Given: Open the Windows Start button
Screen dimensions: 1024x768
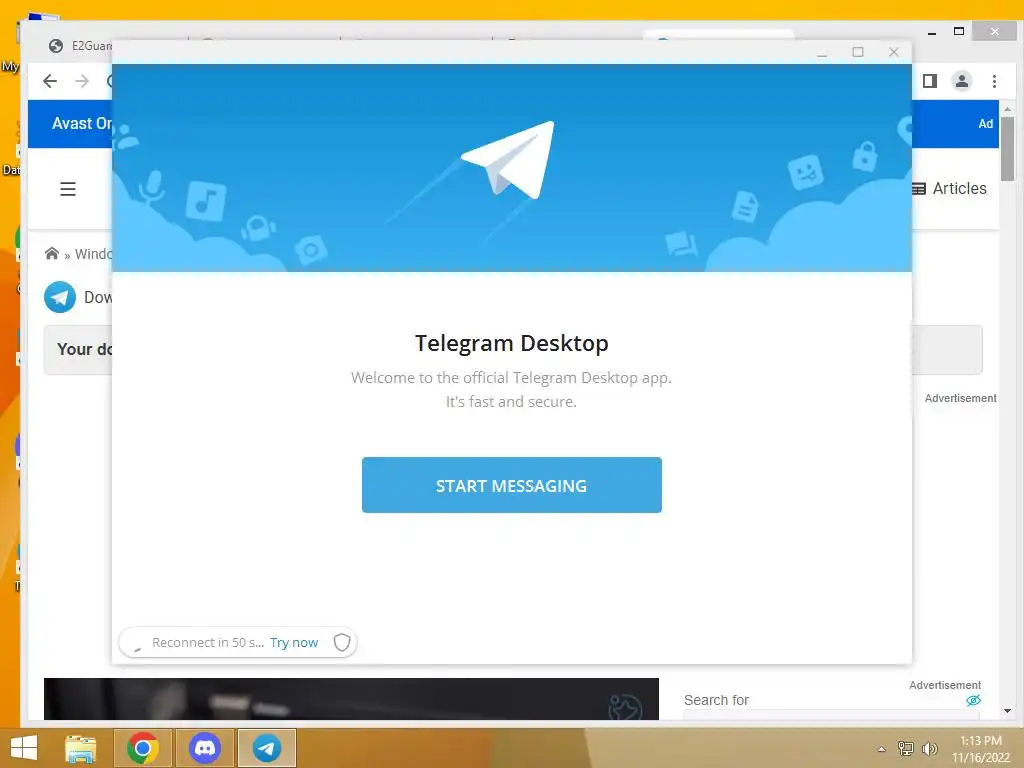Looking at the screenshot, I should coord(24,748).
